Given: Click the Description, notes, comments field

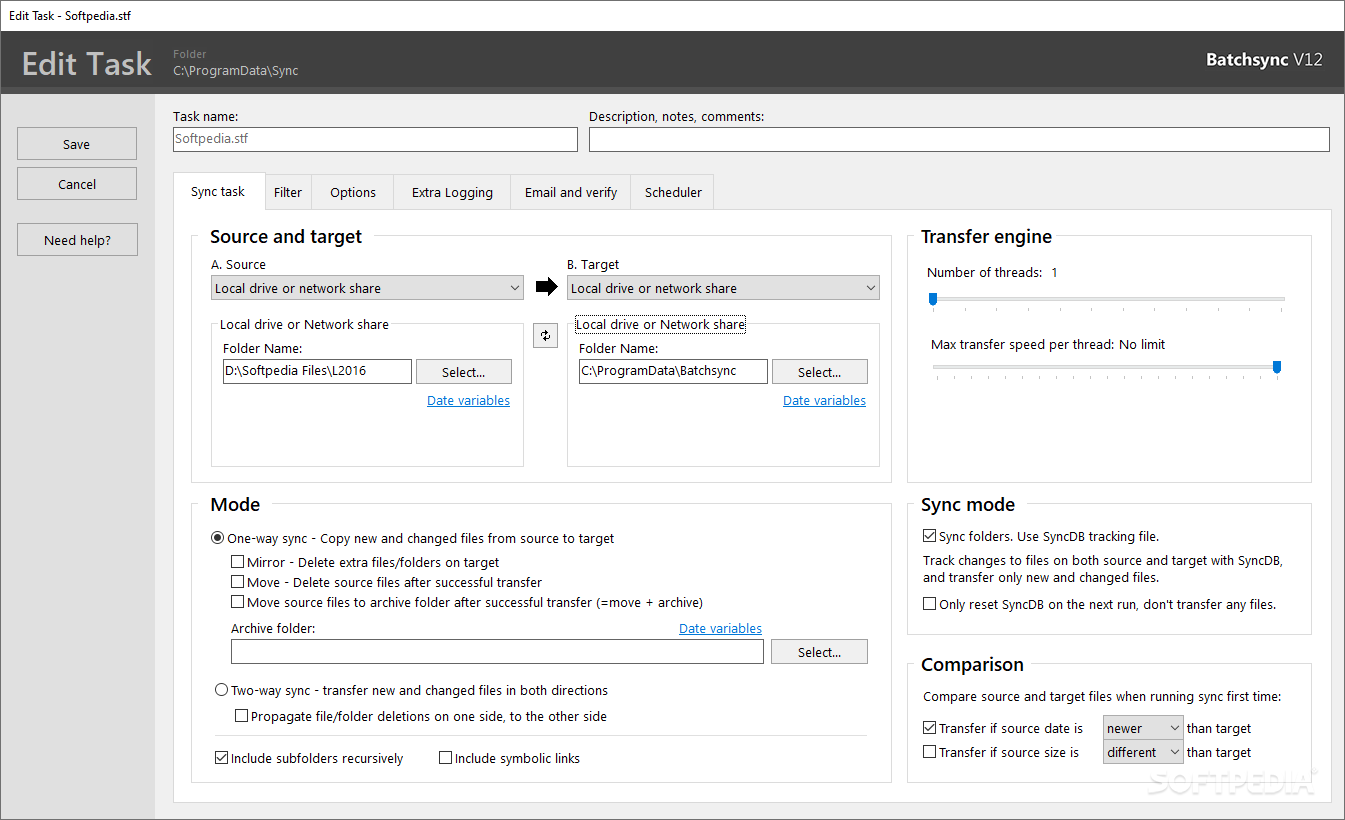Looking at the screenshot, I should pos(959,139).
